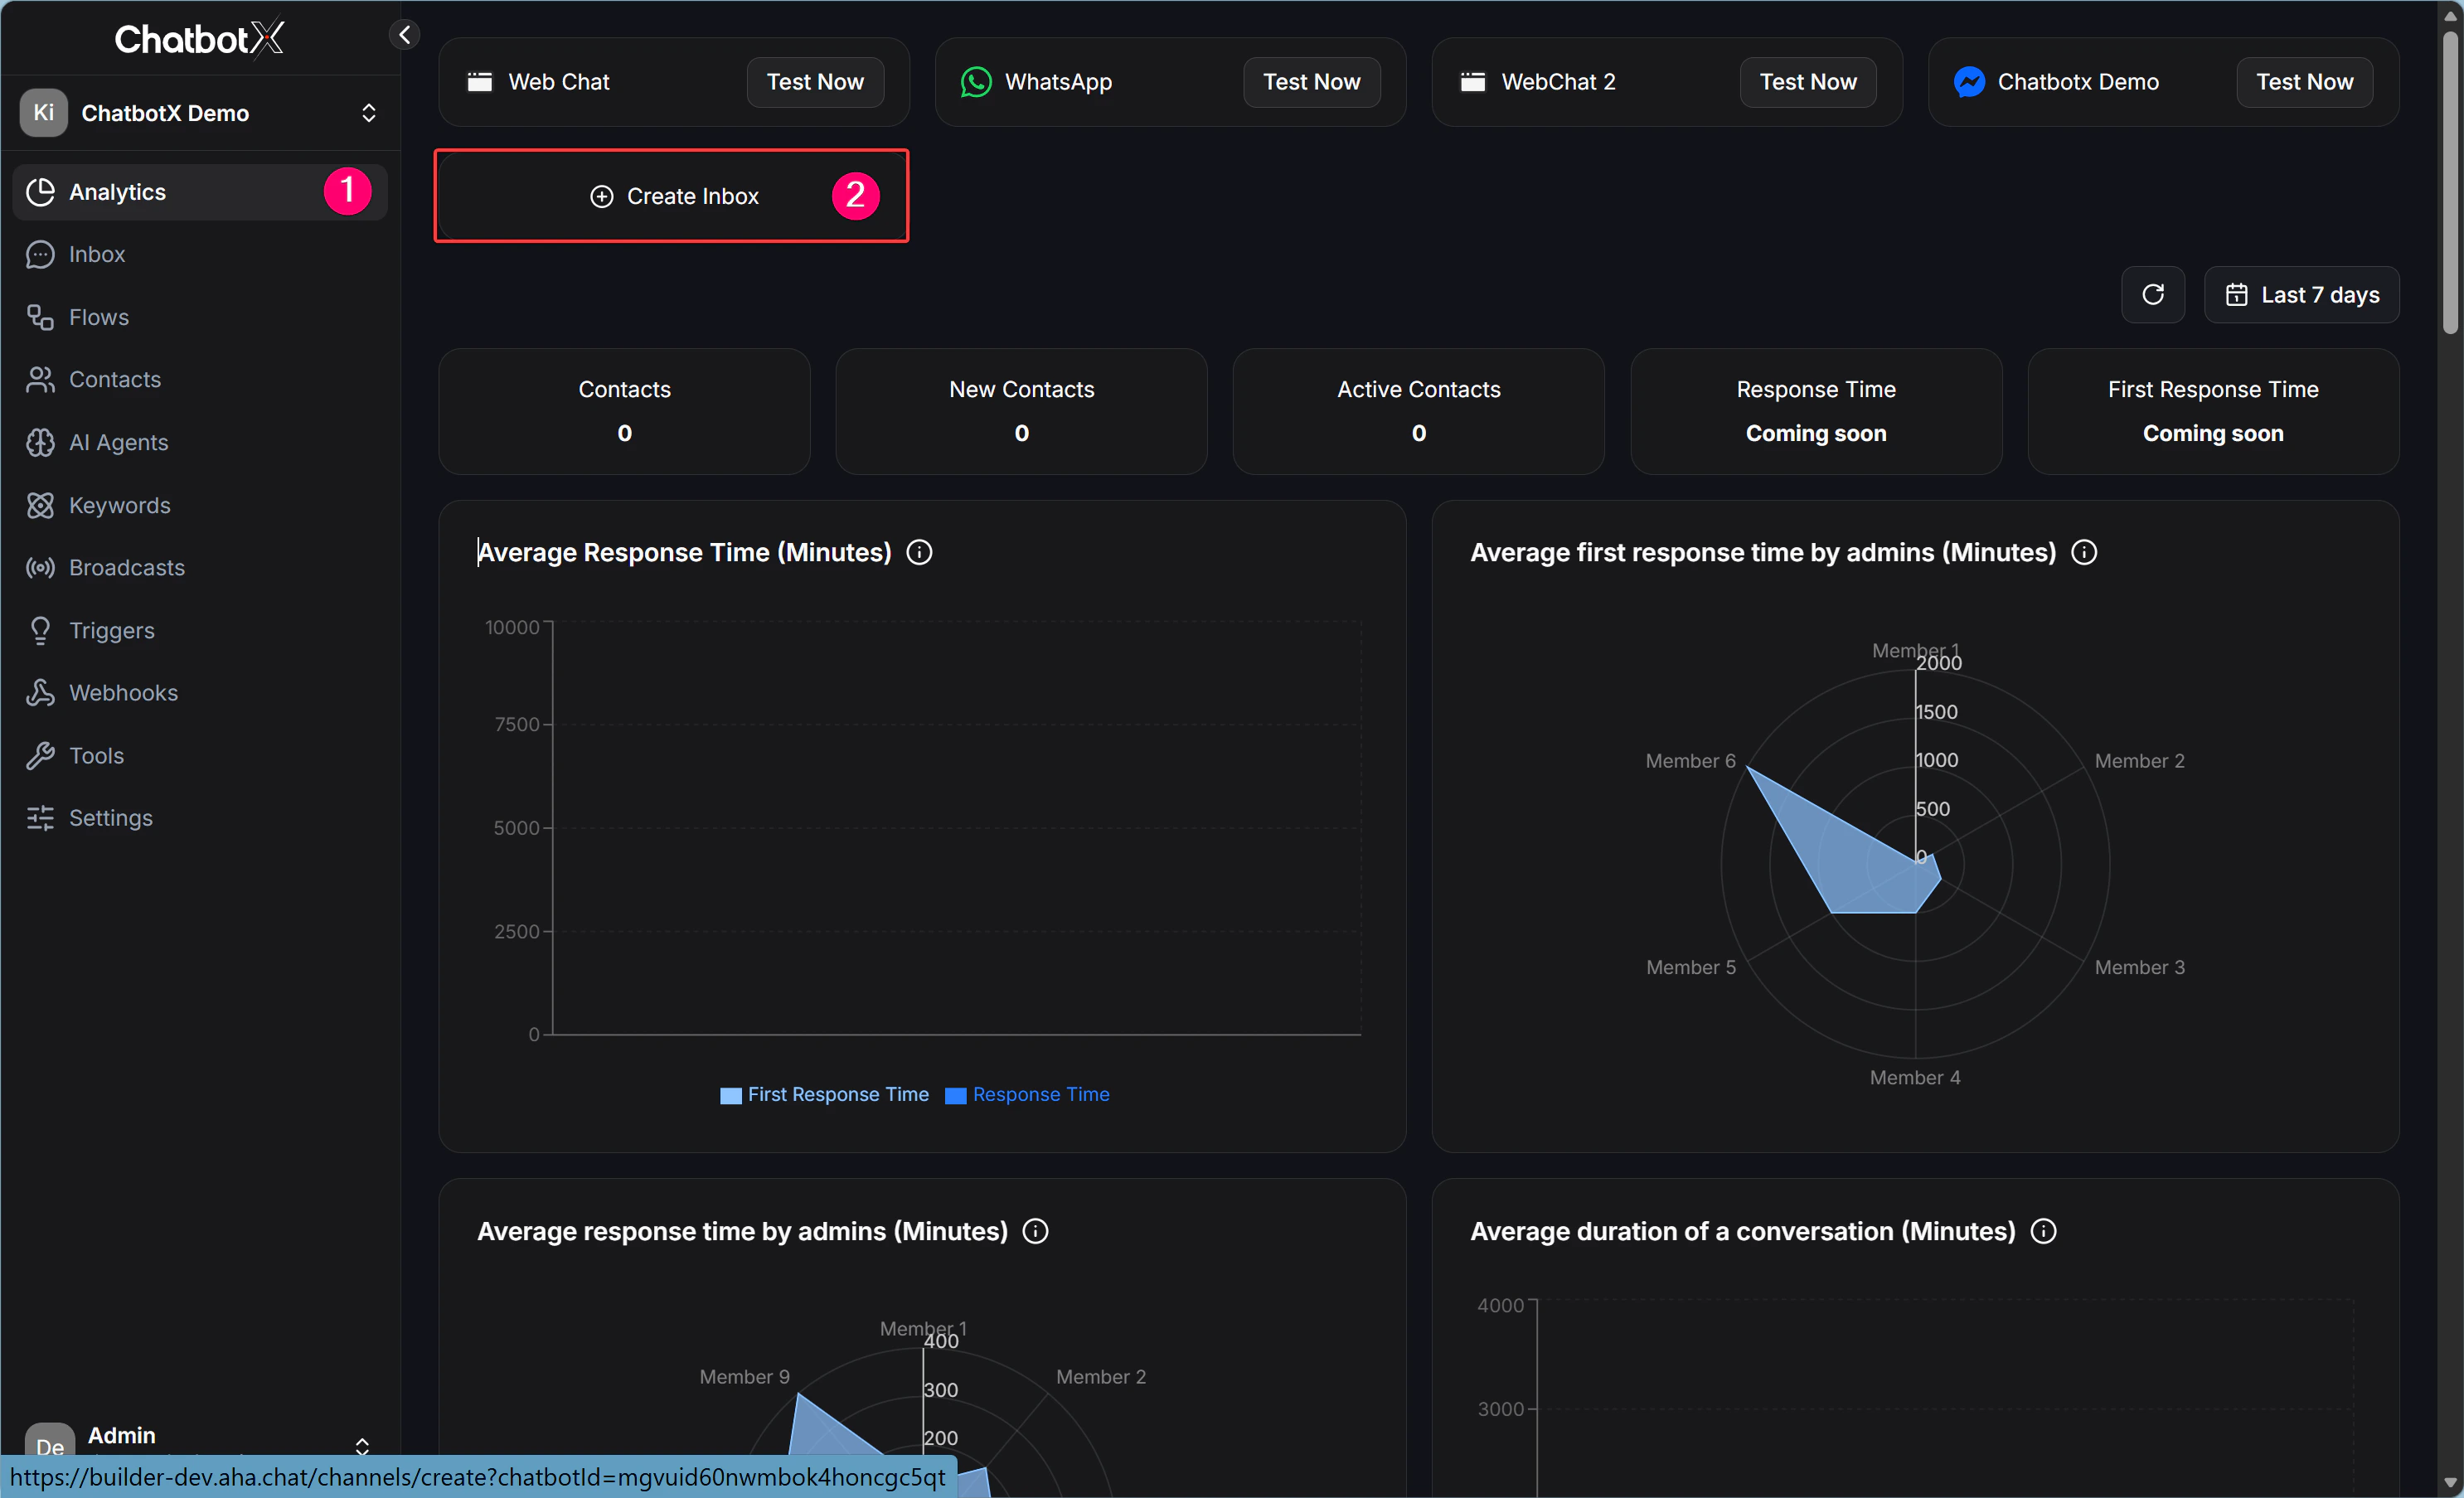Click the Flows icon in the sidebar

point(40,317)
